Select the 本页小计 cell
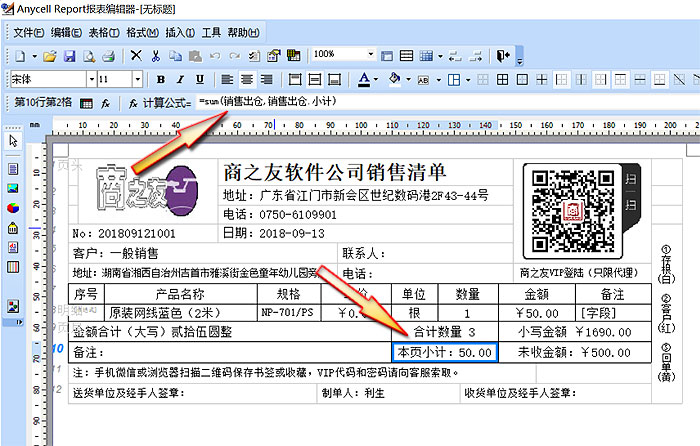 [445, 352]
